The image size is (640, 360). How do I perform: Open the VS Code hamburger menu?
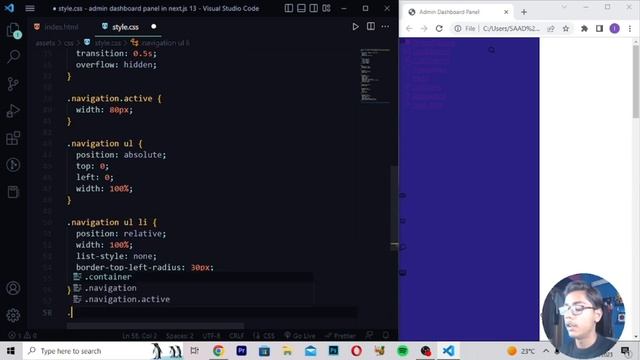pyautogui.click(x=30, y=8)
